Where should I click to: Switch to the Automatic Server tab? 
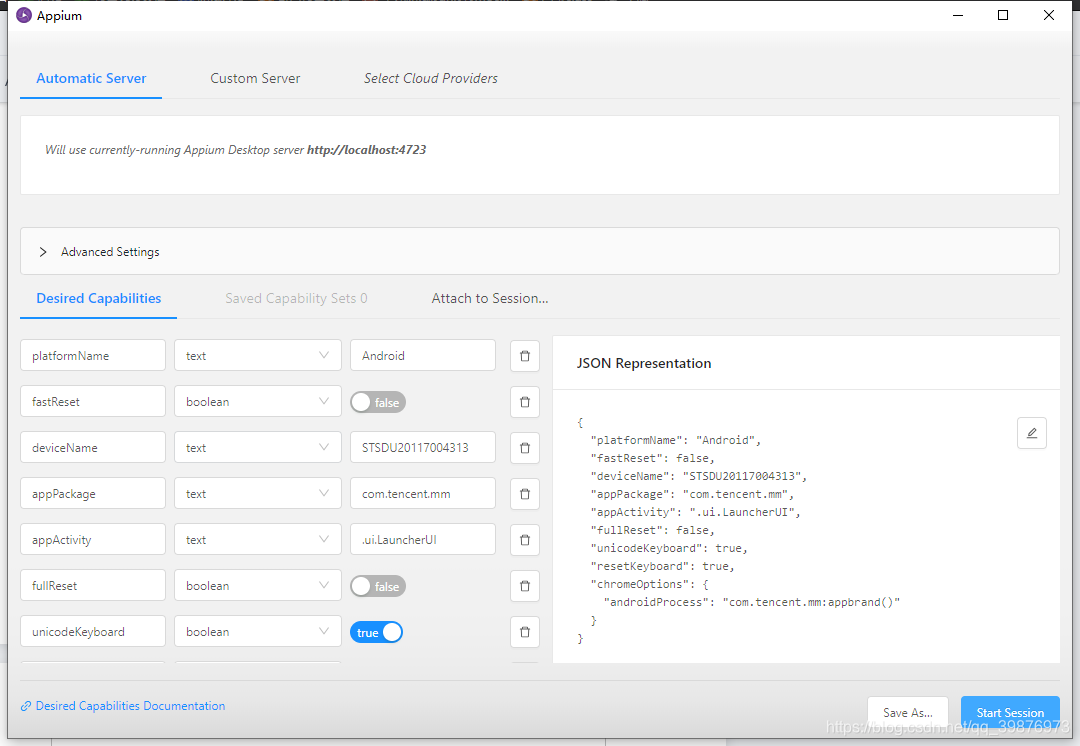pyautogui.click(x=91, y=79)
